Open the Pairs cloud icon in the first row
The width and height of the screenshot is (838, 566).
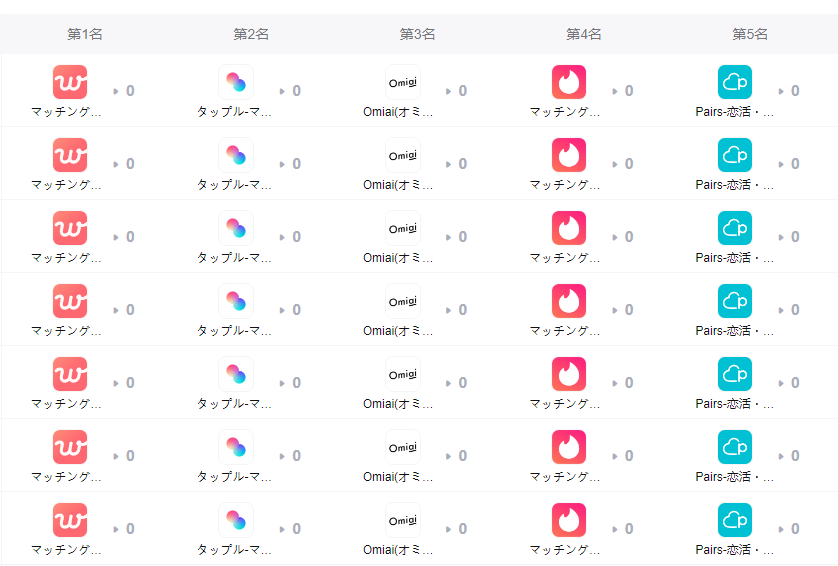735,82
